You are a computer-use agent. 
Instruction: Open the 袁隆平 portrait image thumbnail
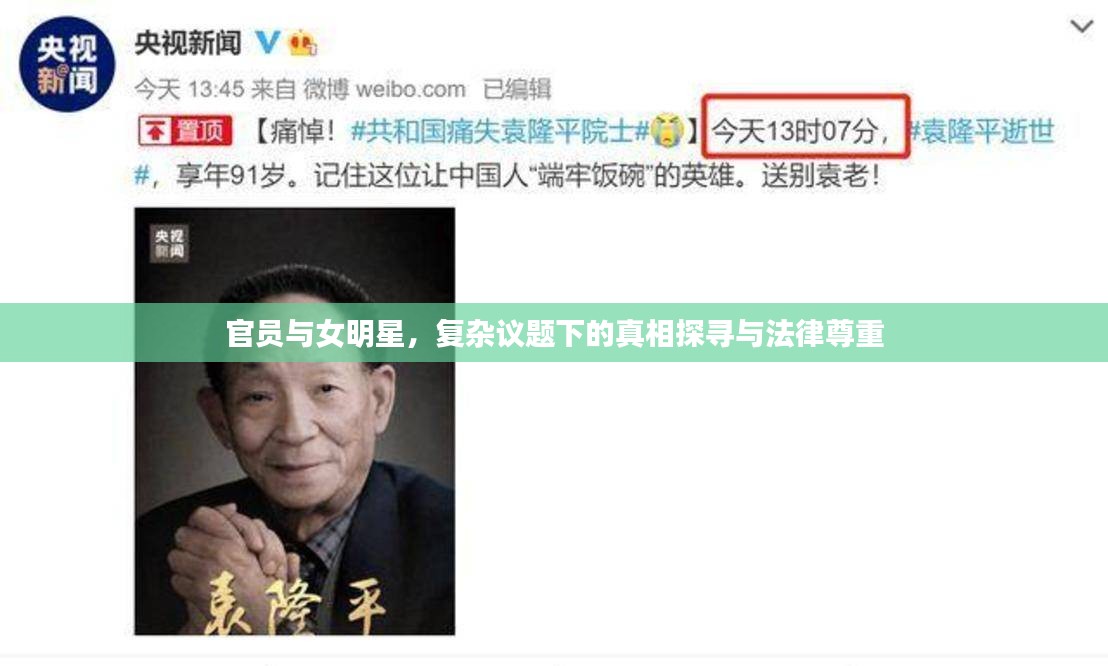[295, 421]
